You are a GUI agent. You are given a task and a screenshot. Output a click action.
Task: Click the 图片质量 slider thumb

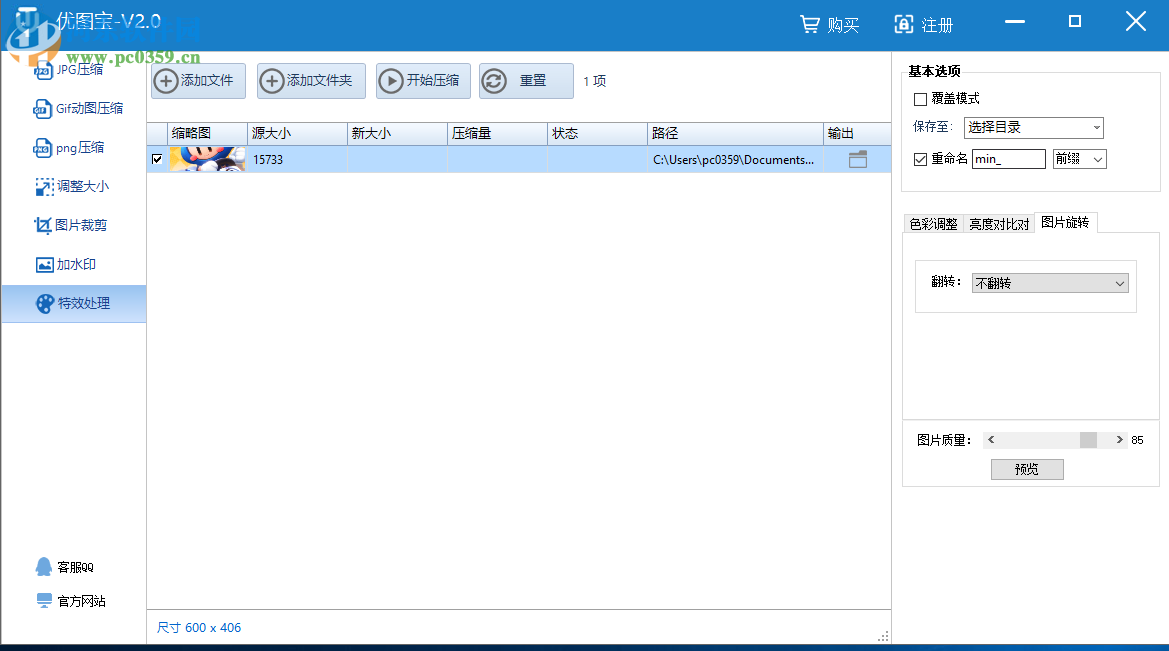1088,440
